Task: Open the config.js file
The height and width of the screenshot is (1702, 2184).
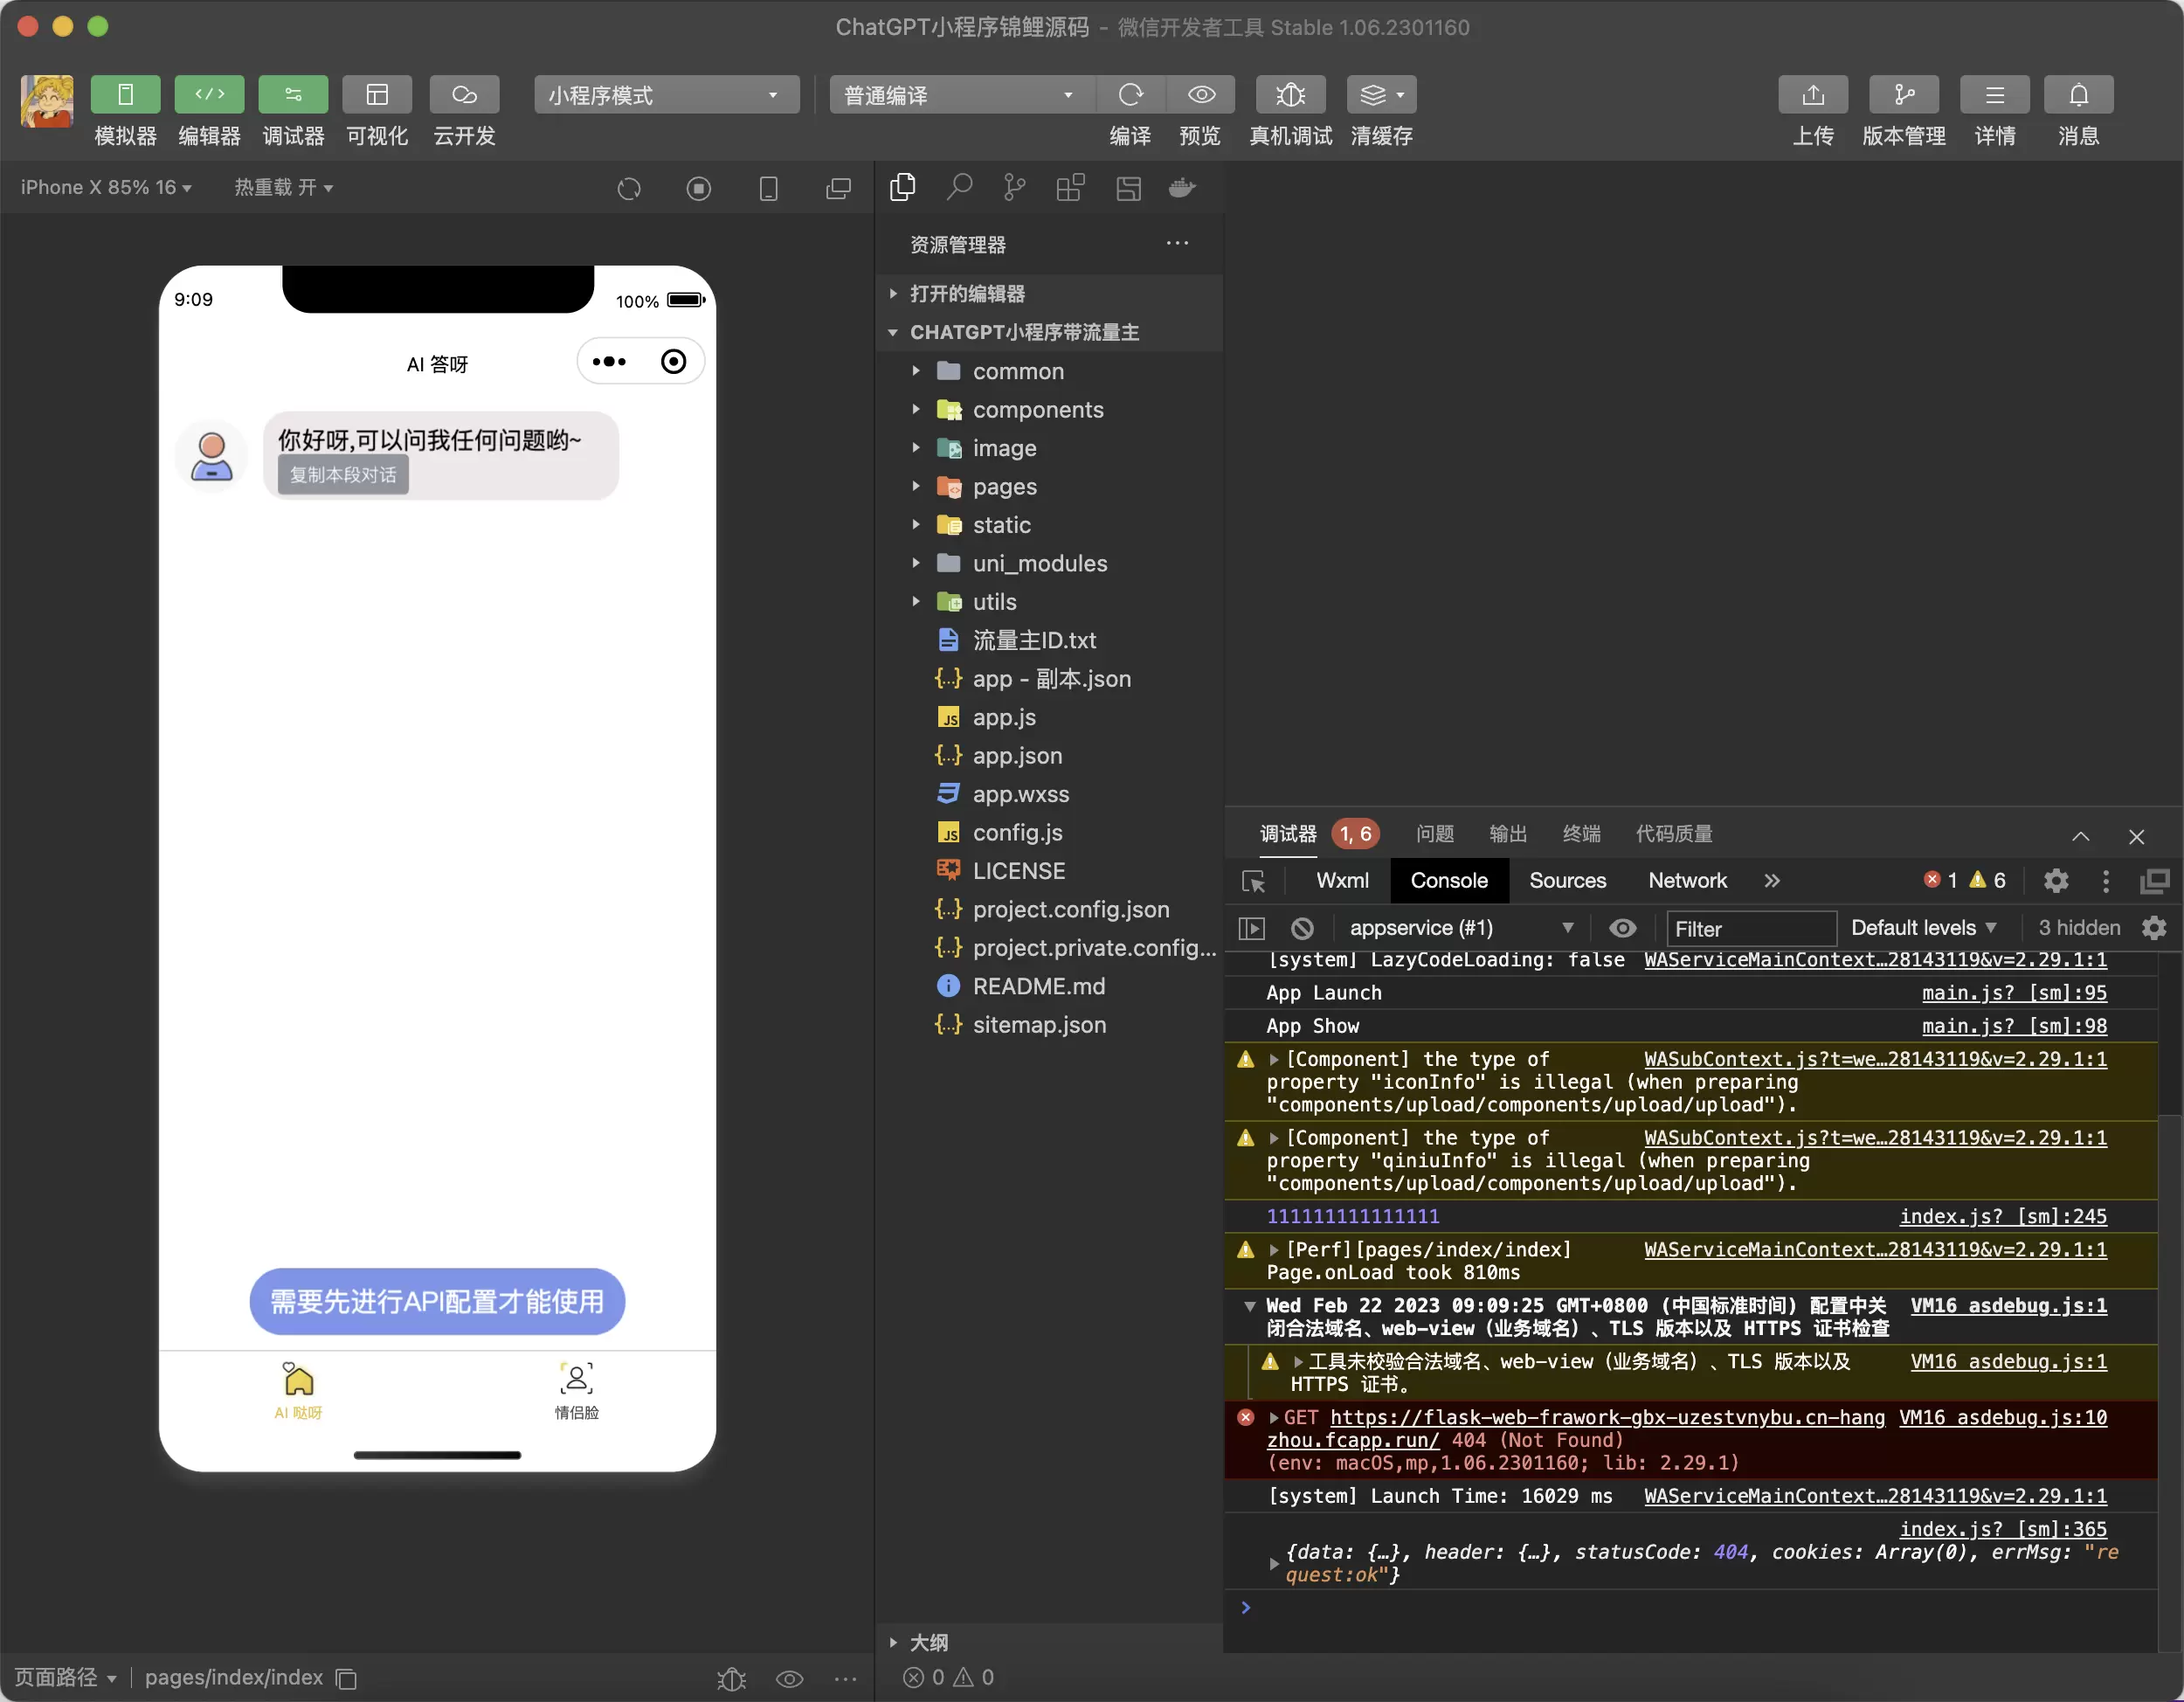Action: coord(1049,832)
